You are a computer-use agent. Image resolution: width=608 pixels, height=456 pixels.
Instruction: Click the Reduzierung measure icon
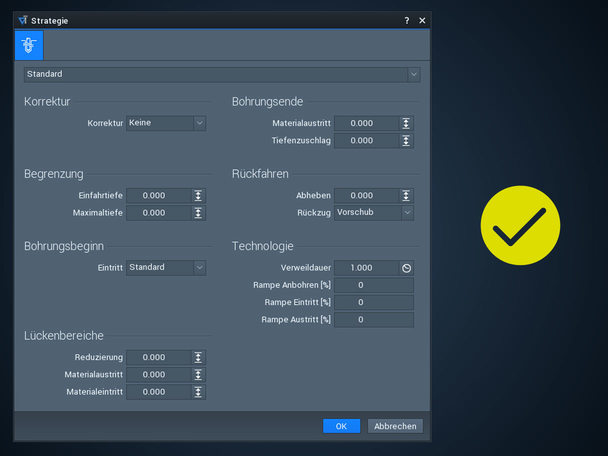tap(198, 358)
